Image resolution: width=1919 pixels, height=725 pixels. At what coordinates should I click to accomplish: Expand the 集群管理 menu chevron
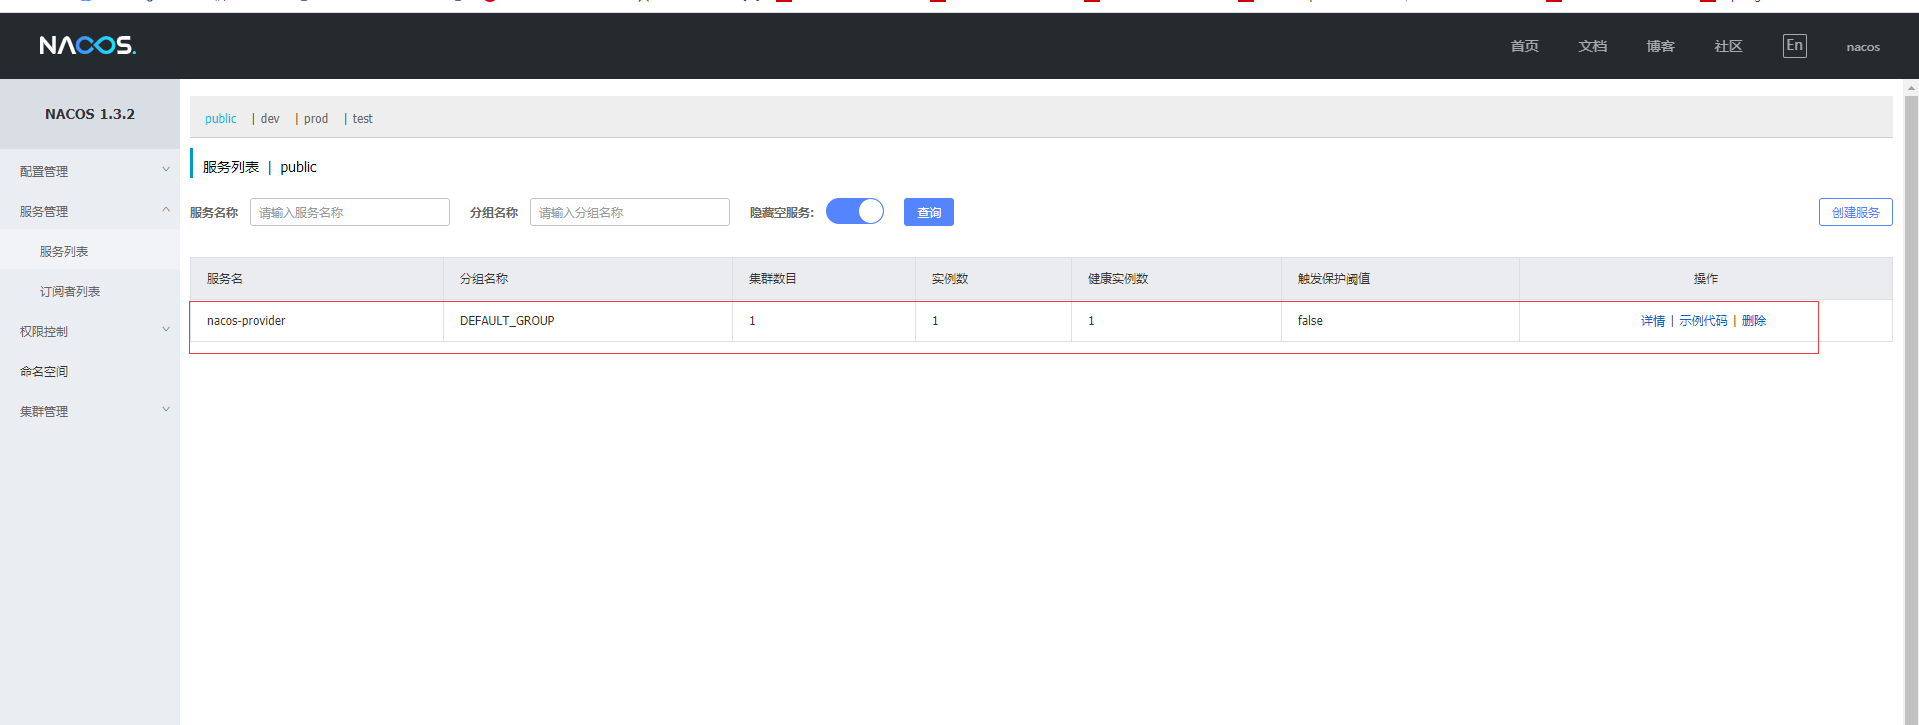[166, 410]
